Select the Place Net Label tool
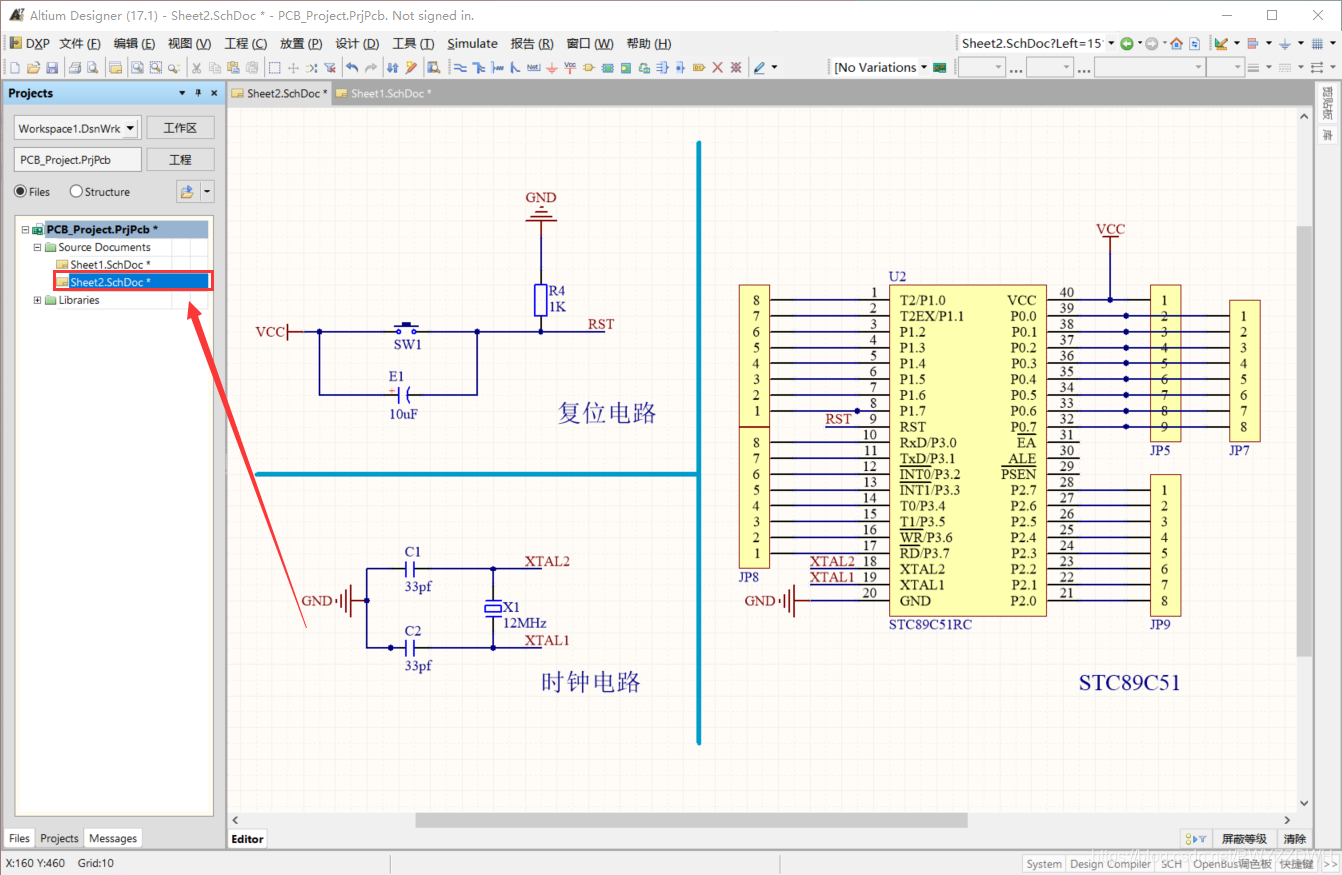The height and width of the screenshot is (875, 1342). click(533, 67)
